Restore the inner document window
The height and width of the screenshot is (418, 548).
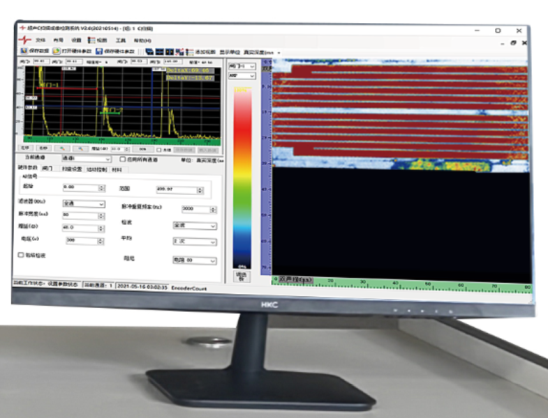[x=513, y=43]
